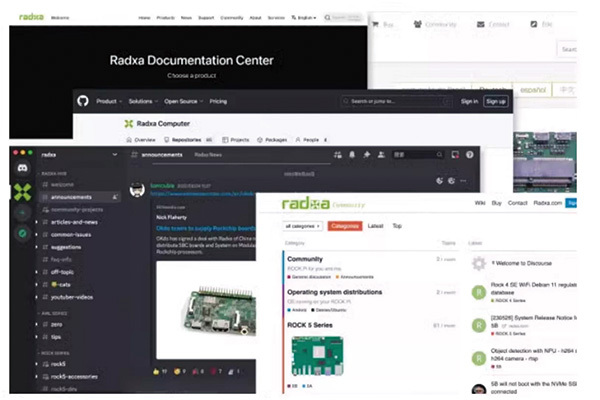The height and width of the screenshot is (400, 600).
Task: Click the GitHub Sign up button
Action: coord(495,101)
